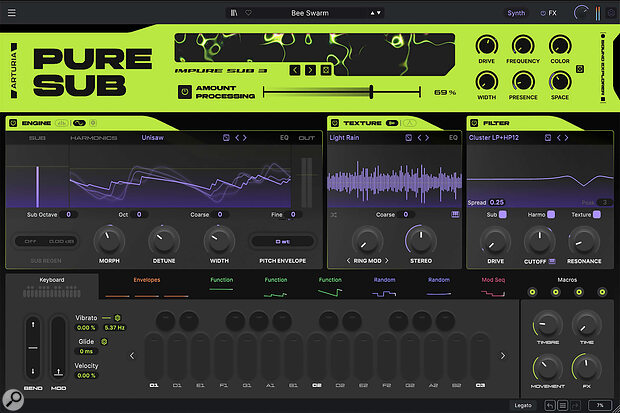The width and height of the screenshot is (620, 413).
Task: Toggle Legato mode in the status bar
Action: point(523,405)
